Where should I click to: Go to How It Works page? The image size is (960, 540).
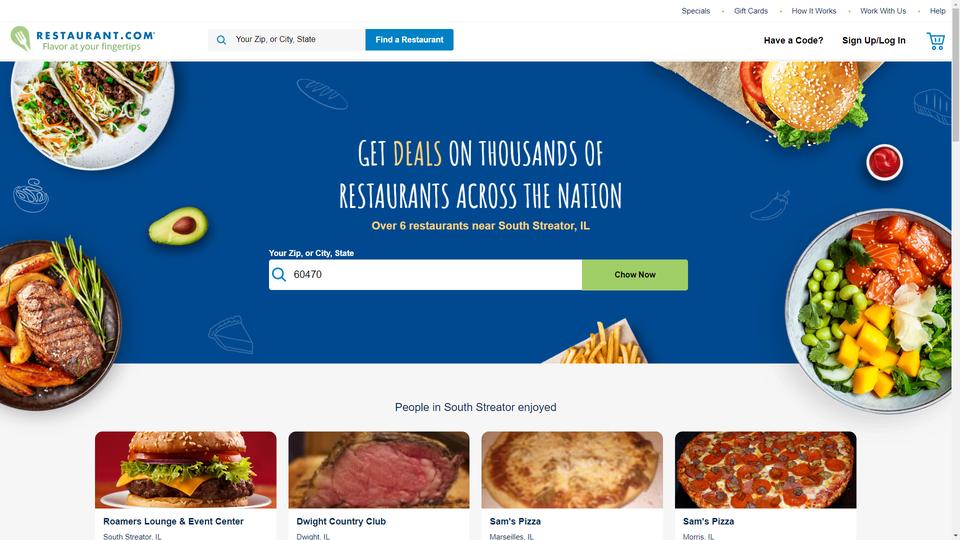coord(814,11)
